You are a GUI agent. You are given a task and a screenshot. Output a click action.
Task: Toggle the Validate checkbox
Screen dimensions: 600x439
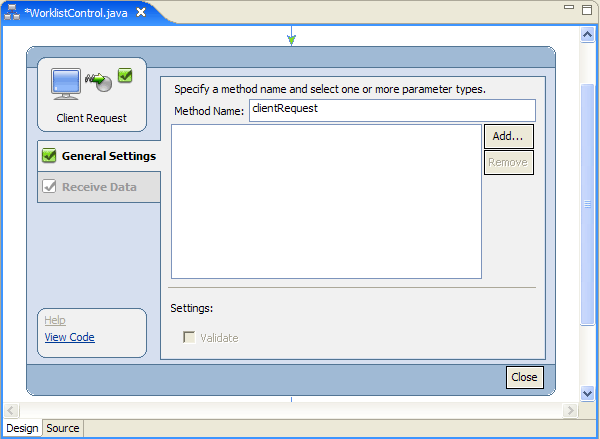[x=189, y=337]
